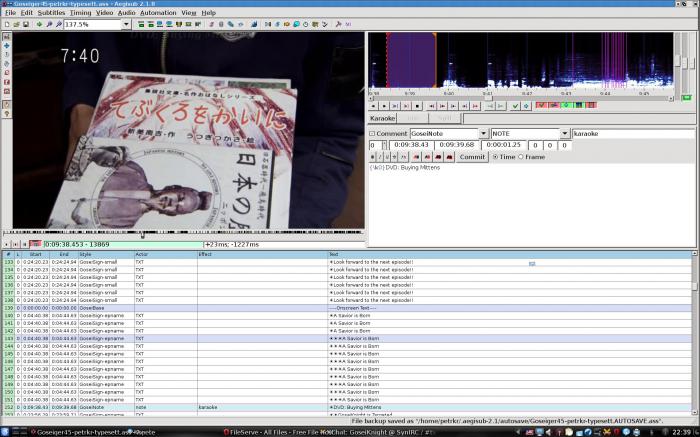Click the Font face fn button
700x437 pixels.
(x=404, y=157)
